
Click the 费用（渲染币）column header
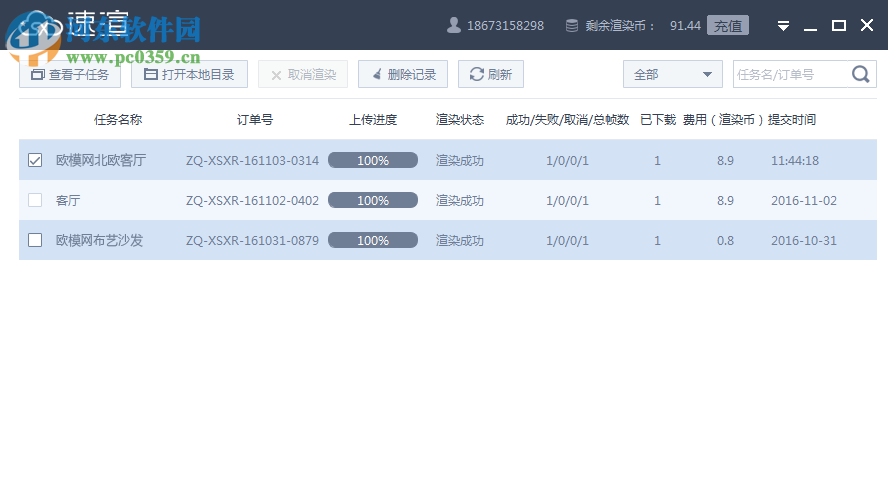click(723, 119)
